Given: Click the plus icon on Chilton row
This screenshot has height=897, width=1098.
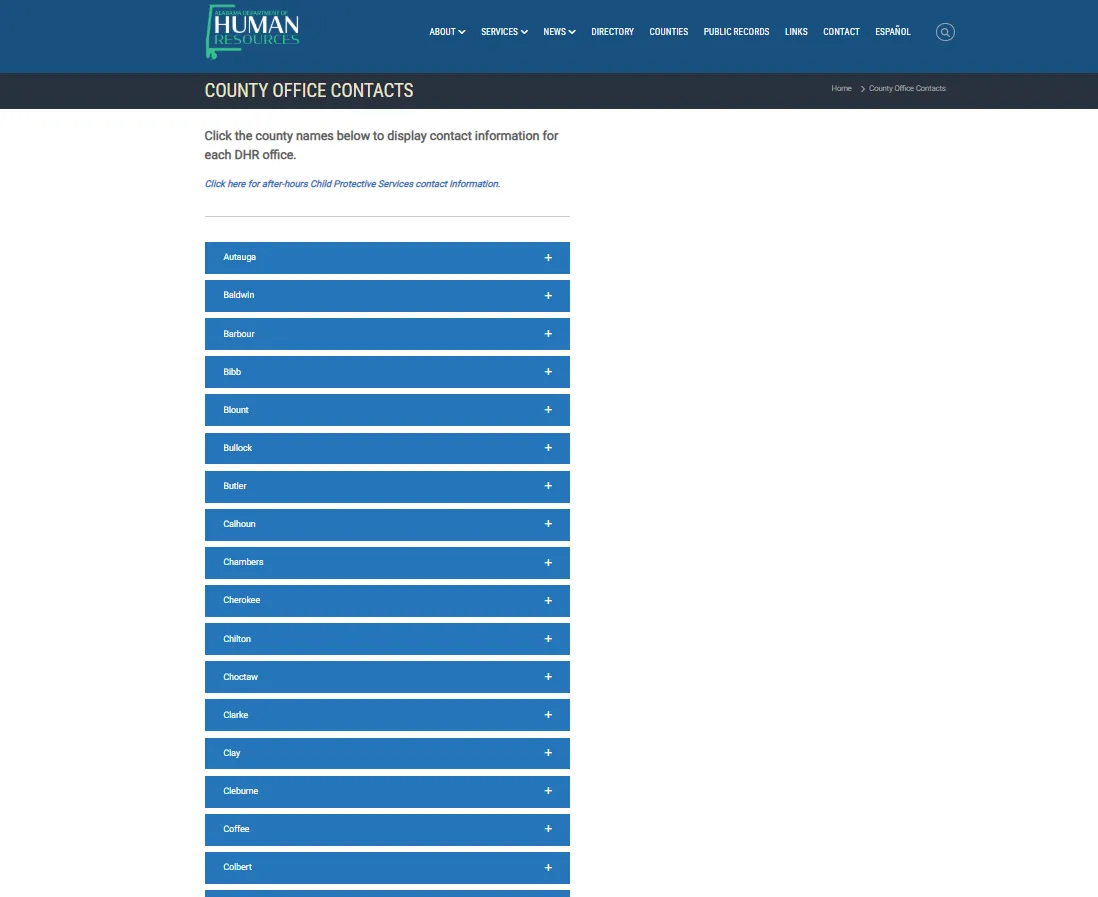Looking at the screenshot, I should click(x=548, y=639).
